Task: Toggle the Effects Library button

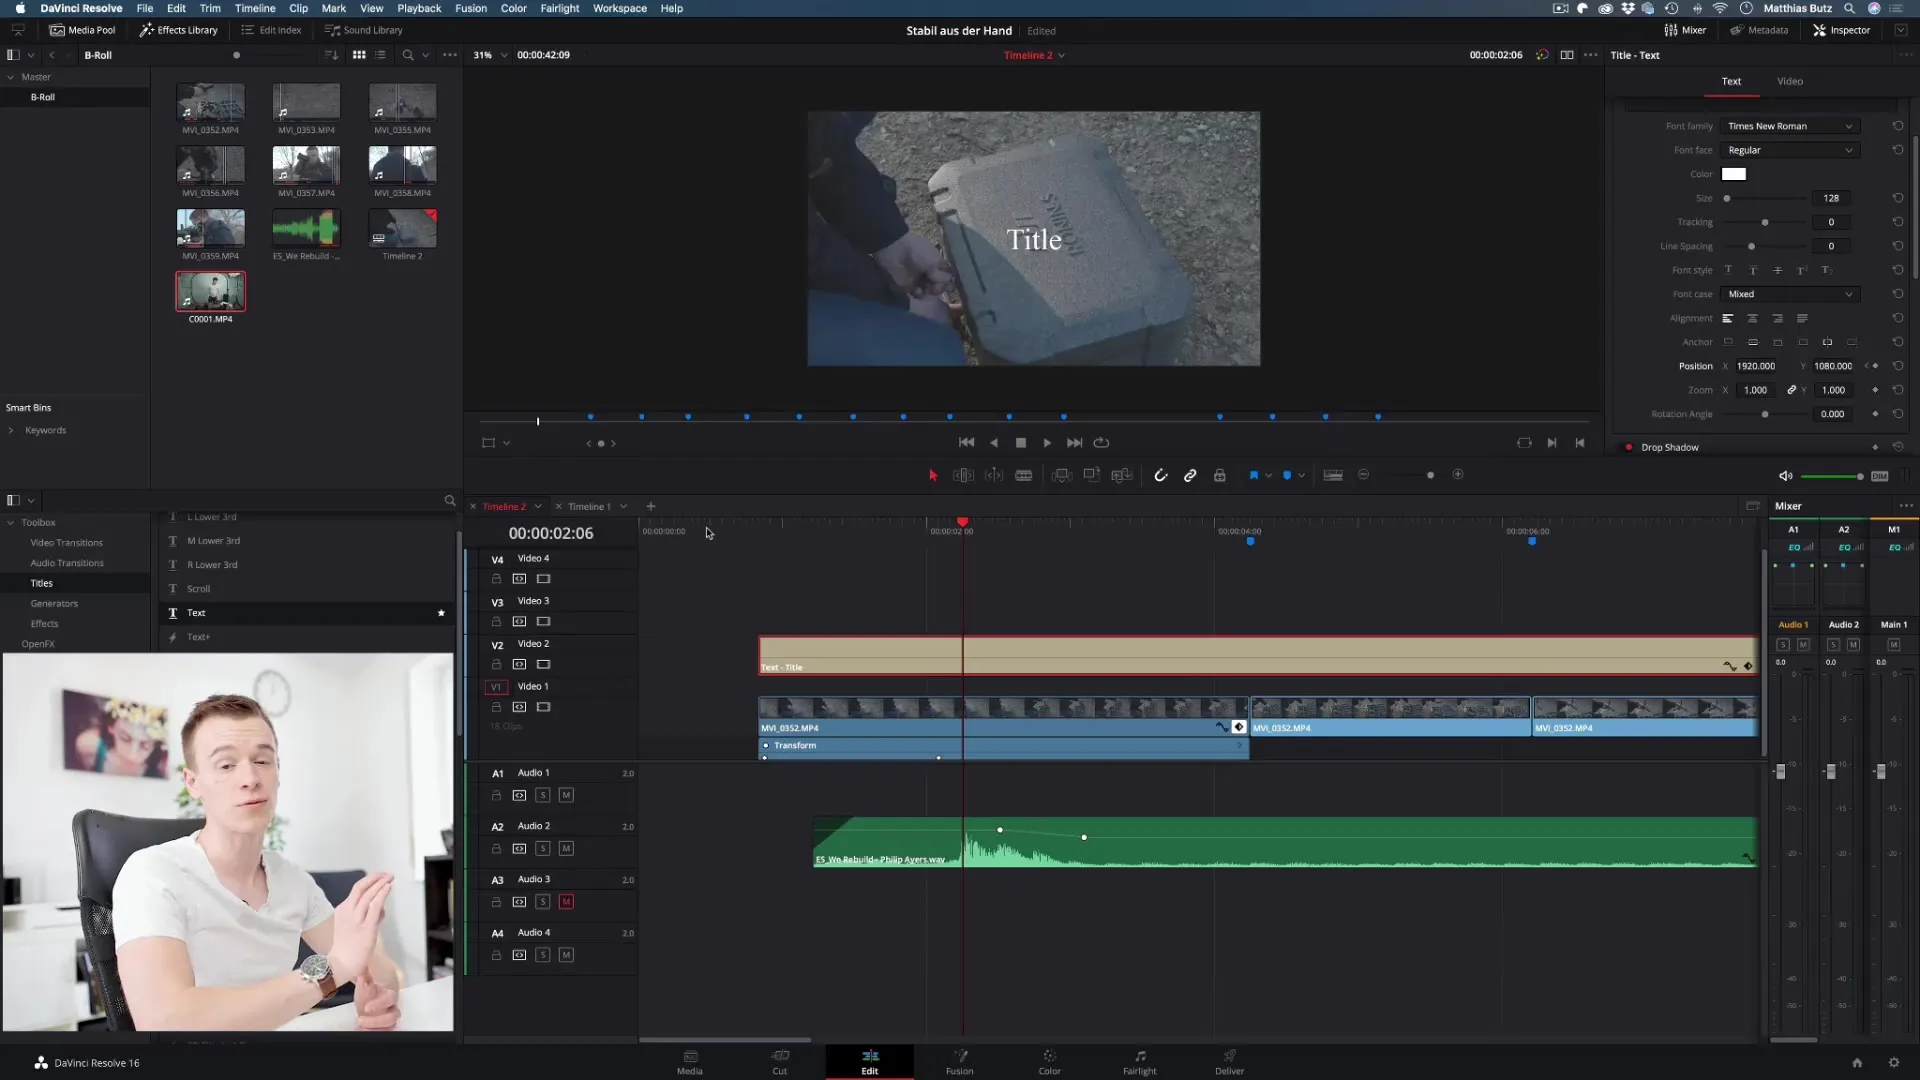Action: pos(179,30)
